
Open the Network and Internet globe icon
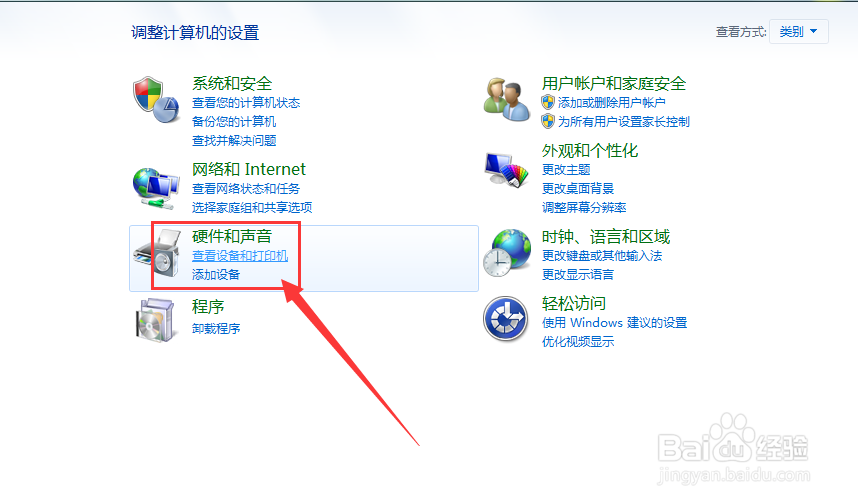coord(156,189)
